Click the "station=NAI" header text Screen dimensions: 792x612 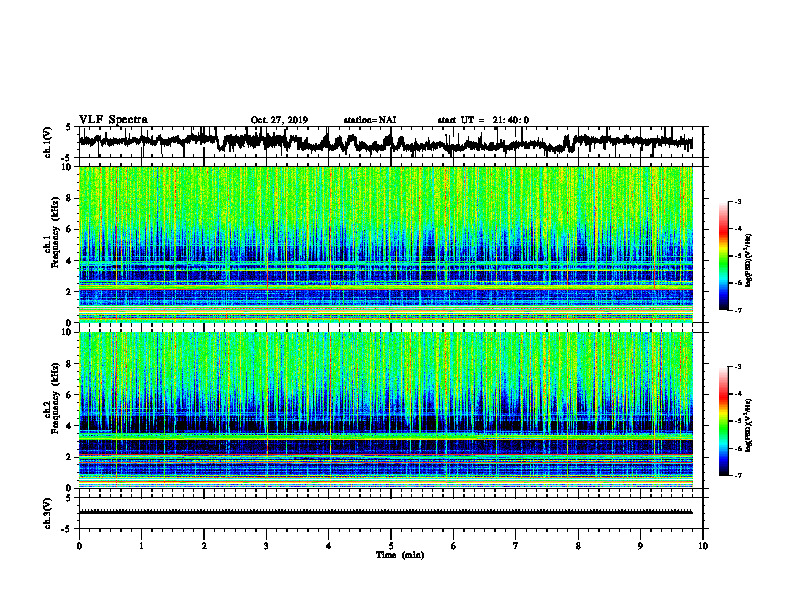(370, 120)
